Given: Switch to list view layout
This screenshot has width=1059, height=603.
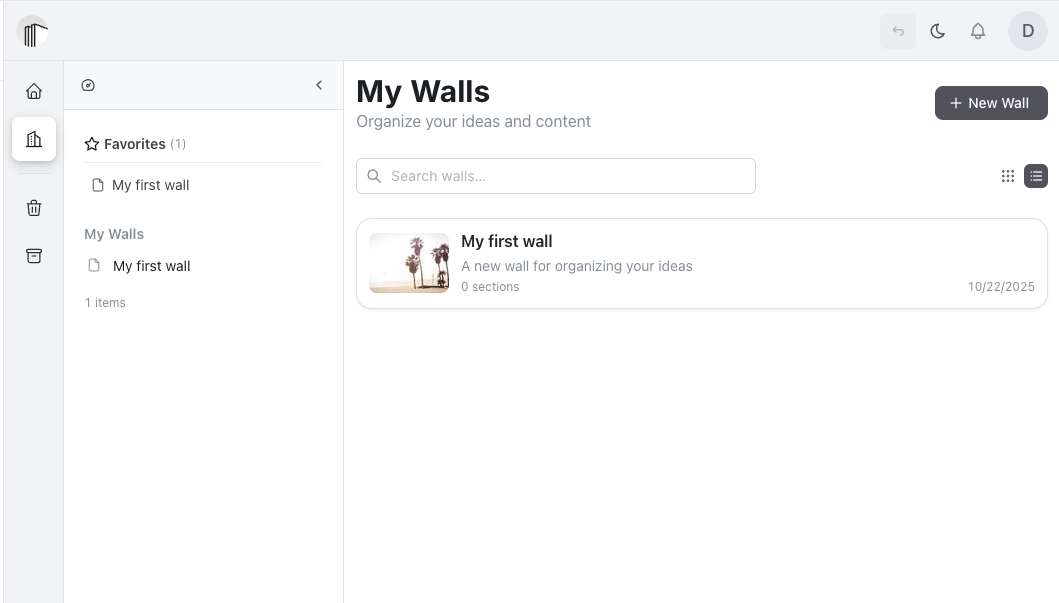Looking at the screenshot, I should point(1036,176).
